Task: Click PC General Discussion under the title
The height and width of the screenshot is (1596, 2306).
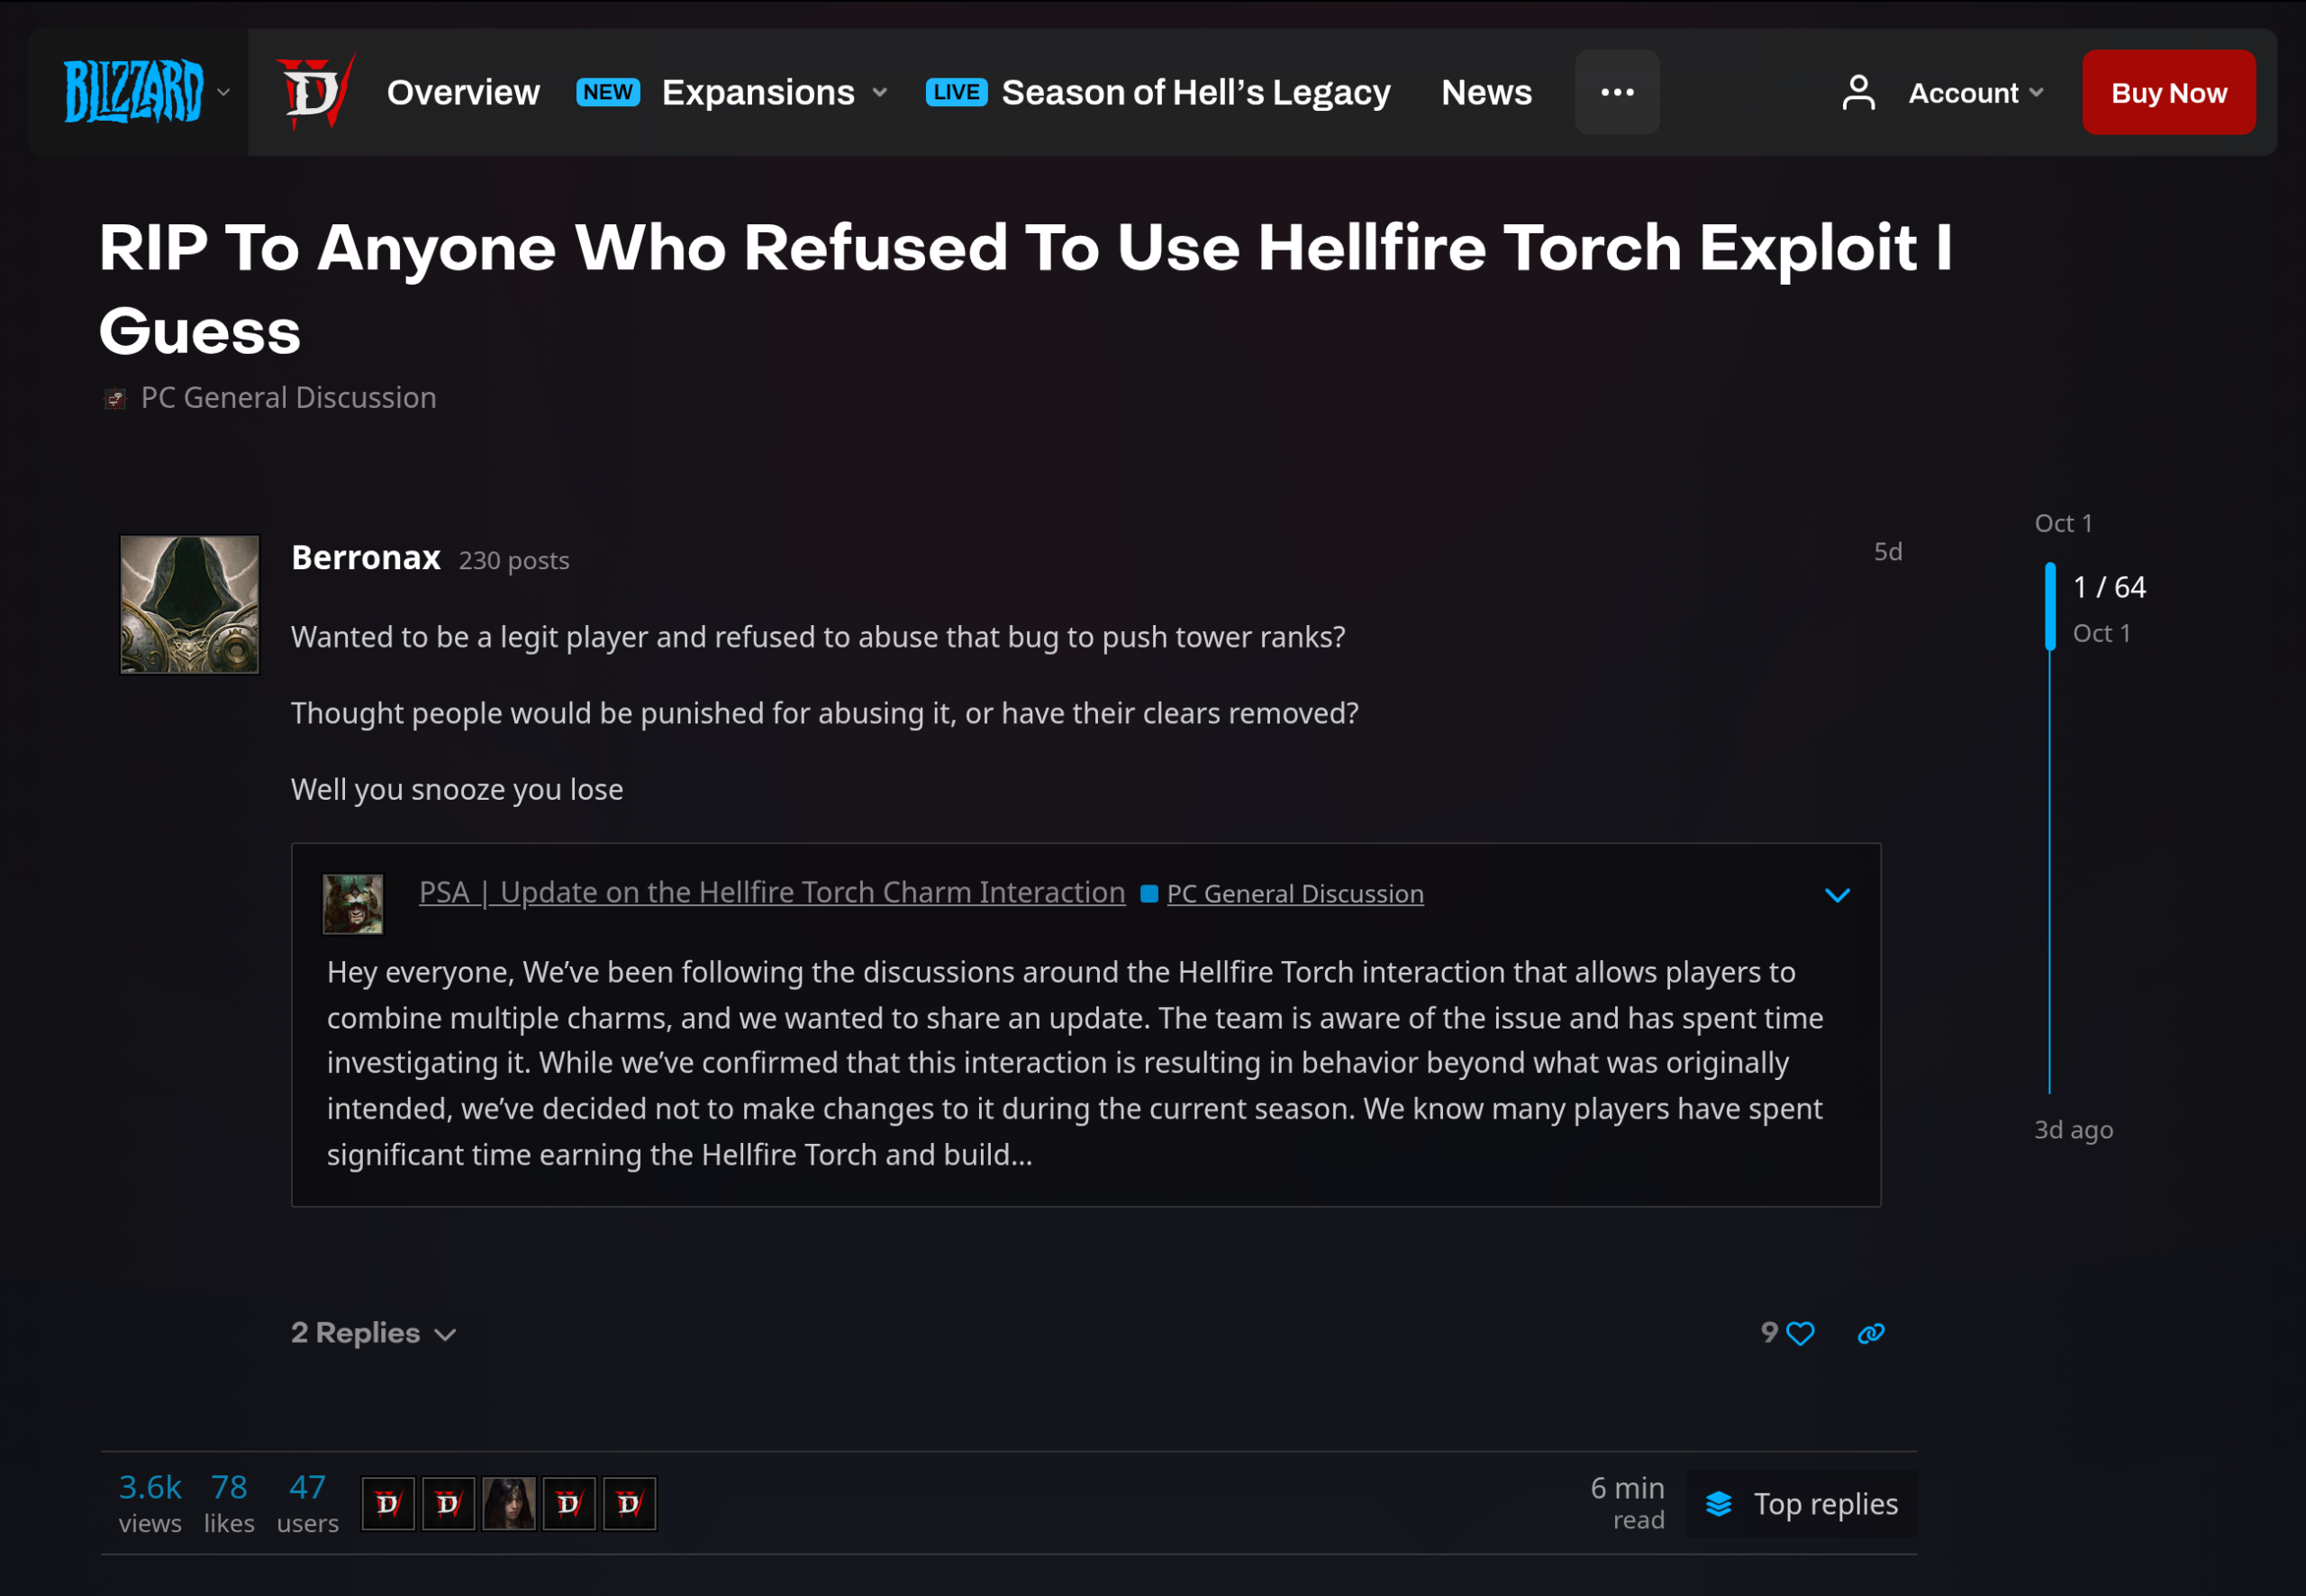Action: click(x=288, y=398)
